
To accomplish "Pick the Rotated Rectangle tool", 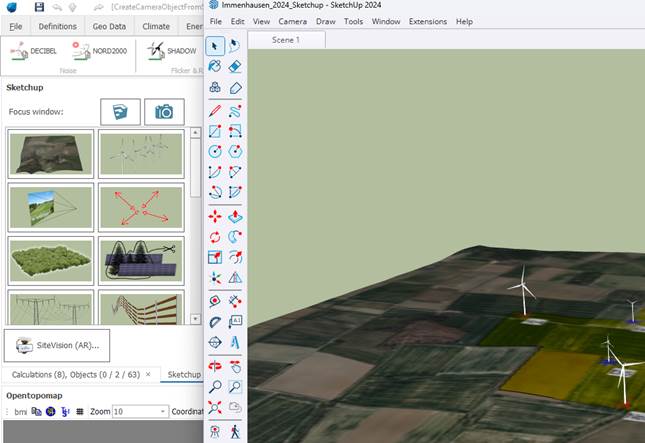I will 234,131.
